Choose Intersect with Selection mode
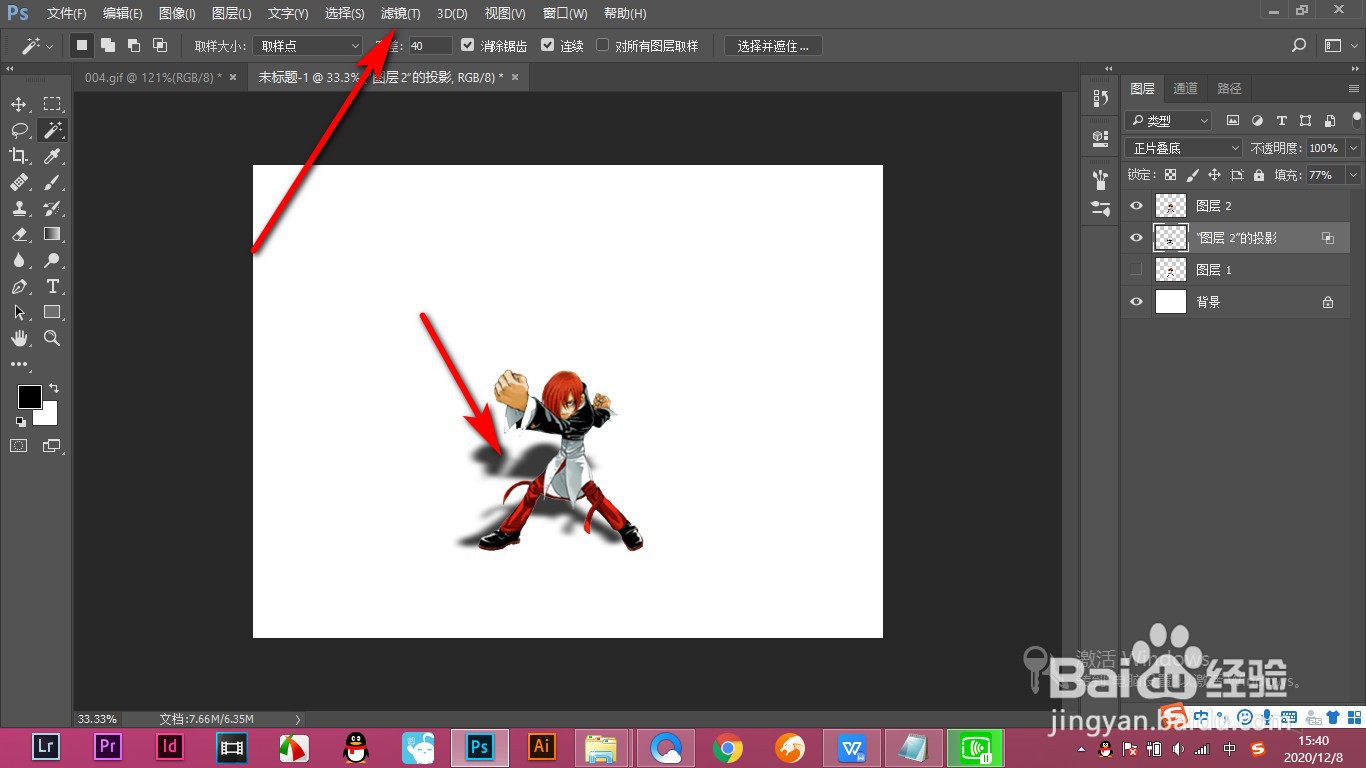Screen dimensions: 1366x768 pos(160,45)
